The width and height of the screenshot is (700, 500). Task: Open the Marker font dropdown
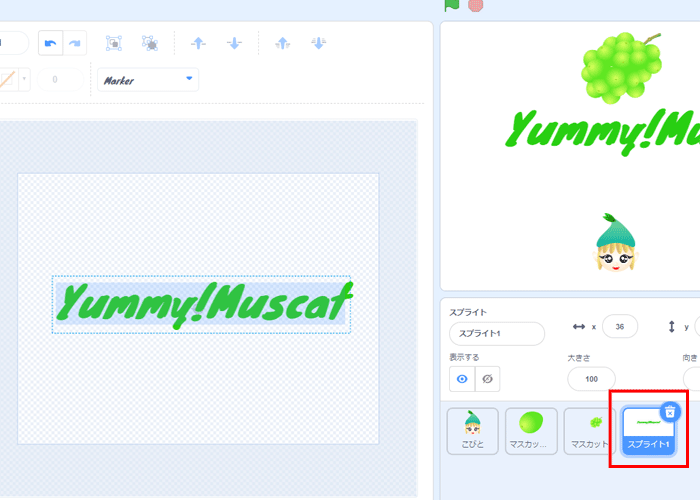[x=148, y=80]
